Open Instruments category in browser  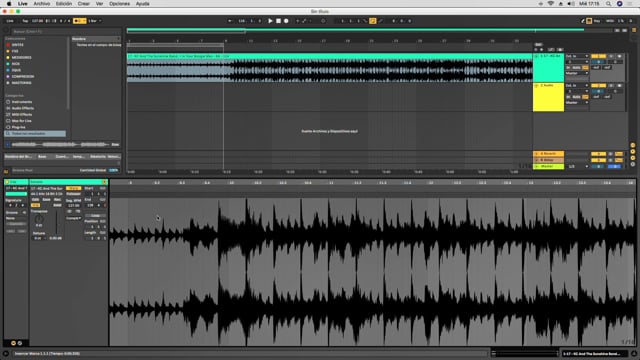tap(22, 102)
